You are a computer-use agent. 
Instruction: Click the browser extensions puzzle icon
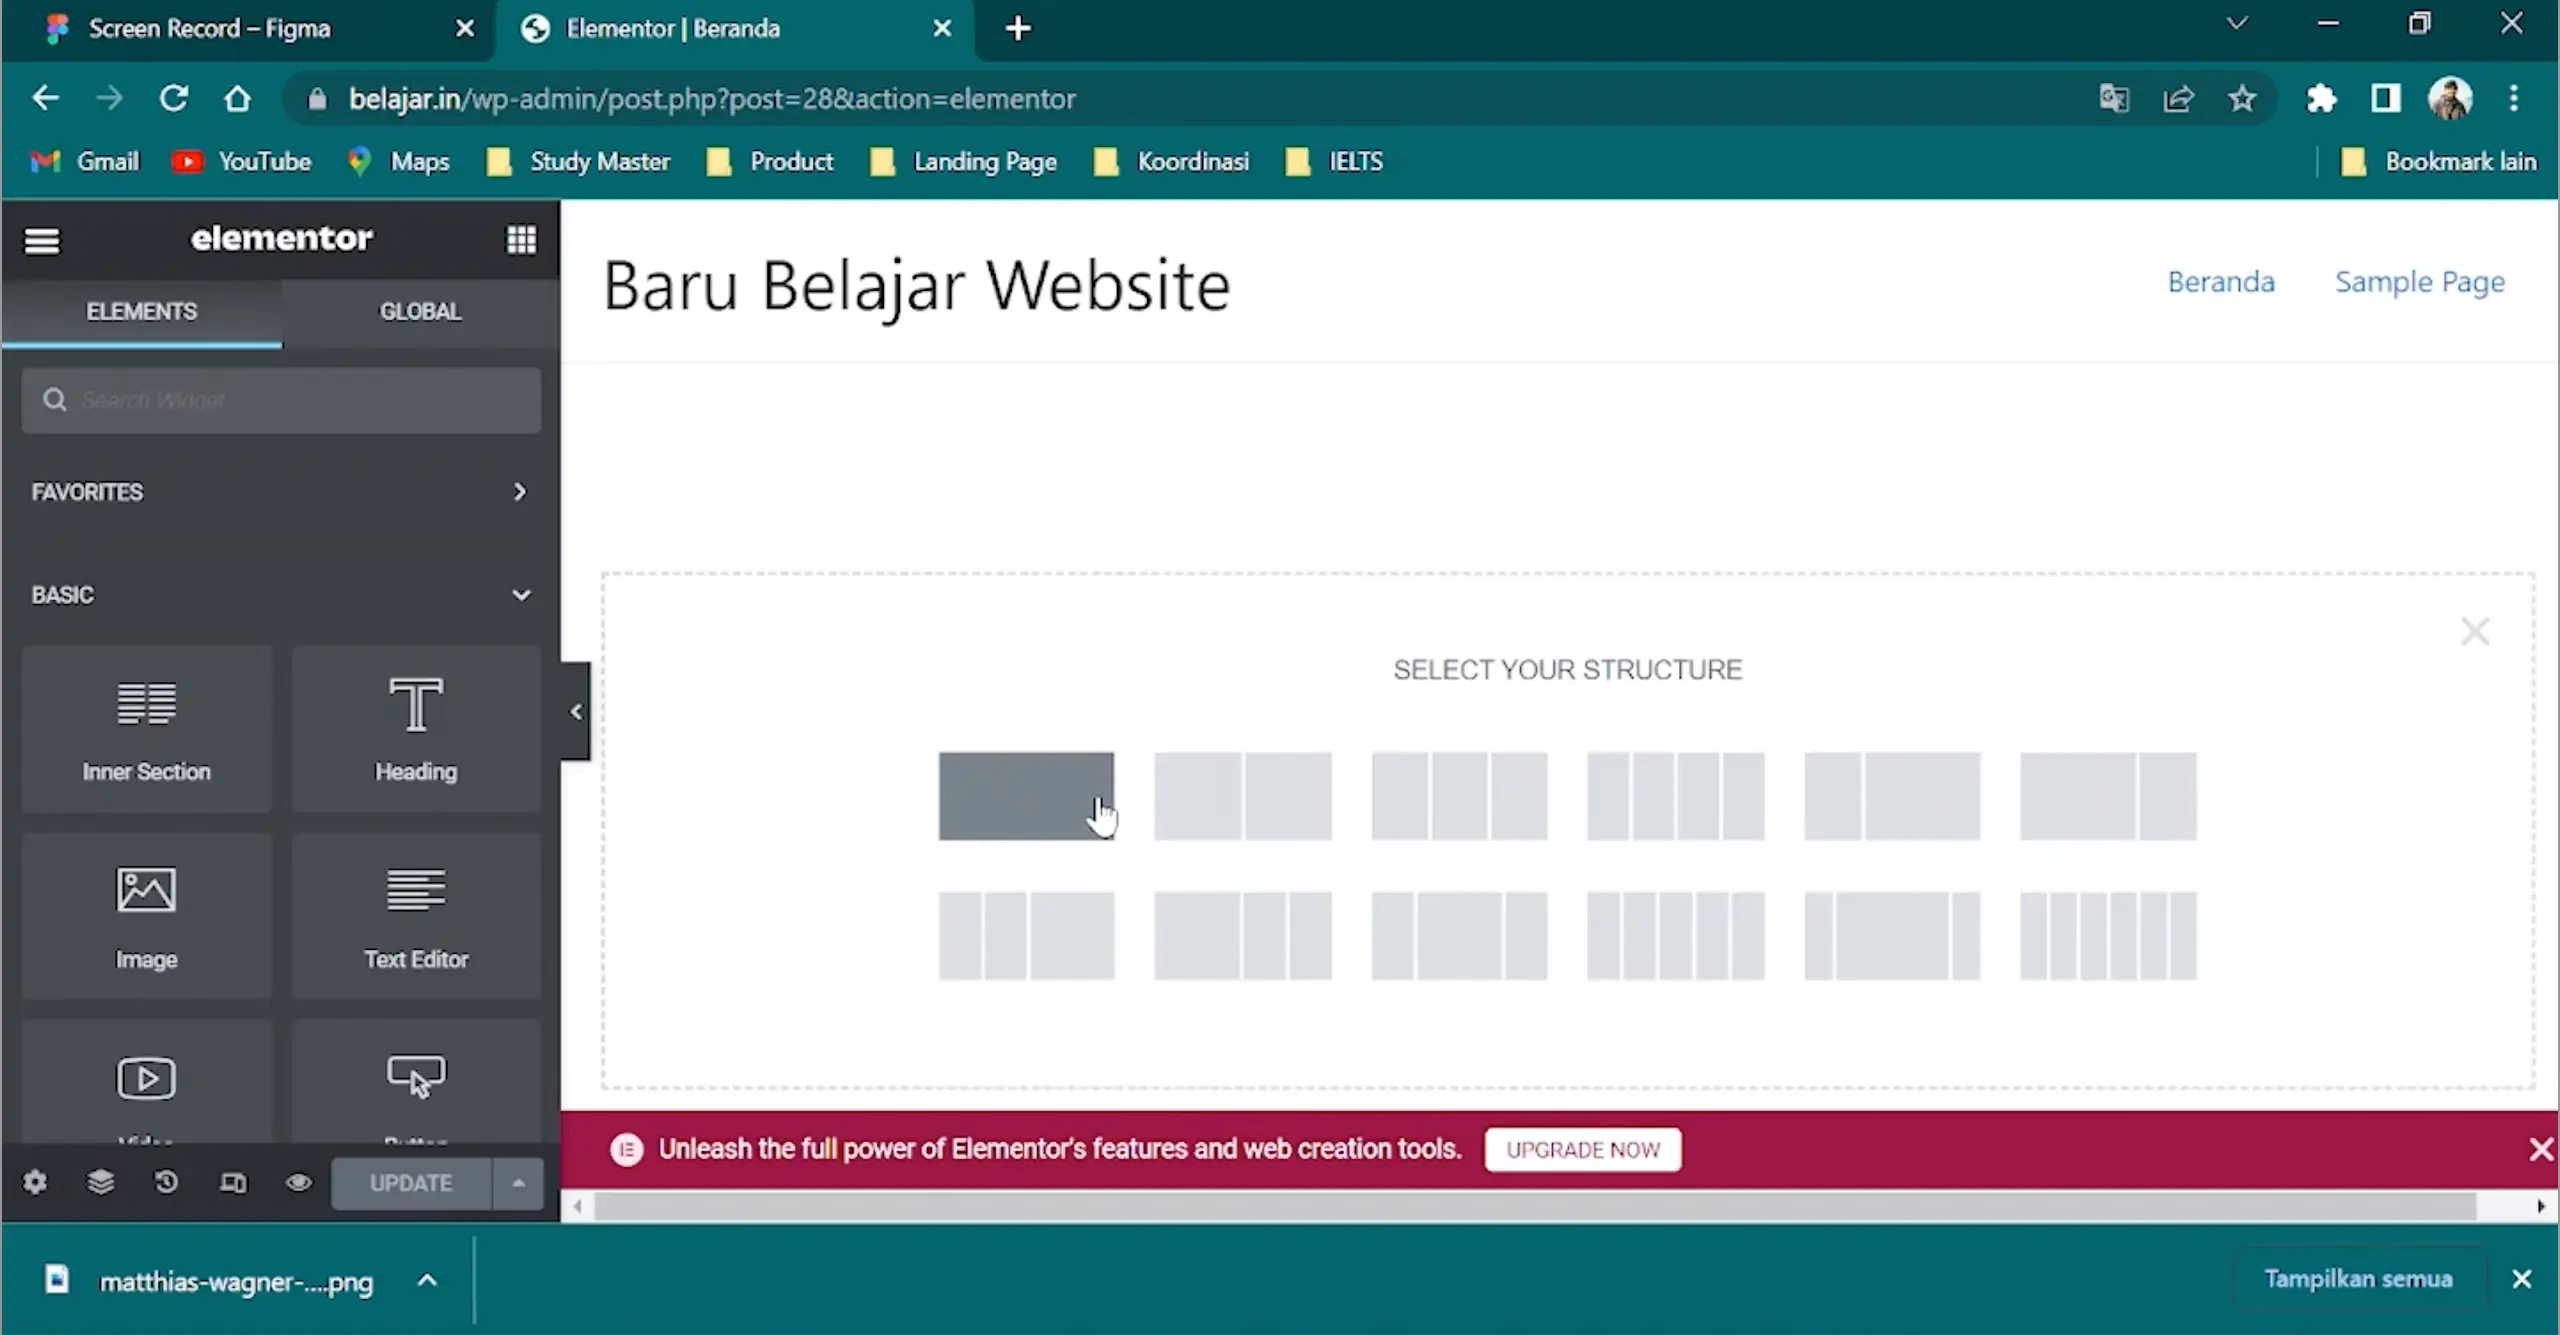(x=2321, y=98)
